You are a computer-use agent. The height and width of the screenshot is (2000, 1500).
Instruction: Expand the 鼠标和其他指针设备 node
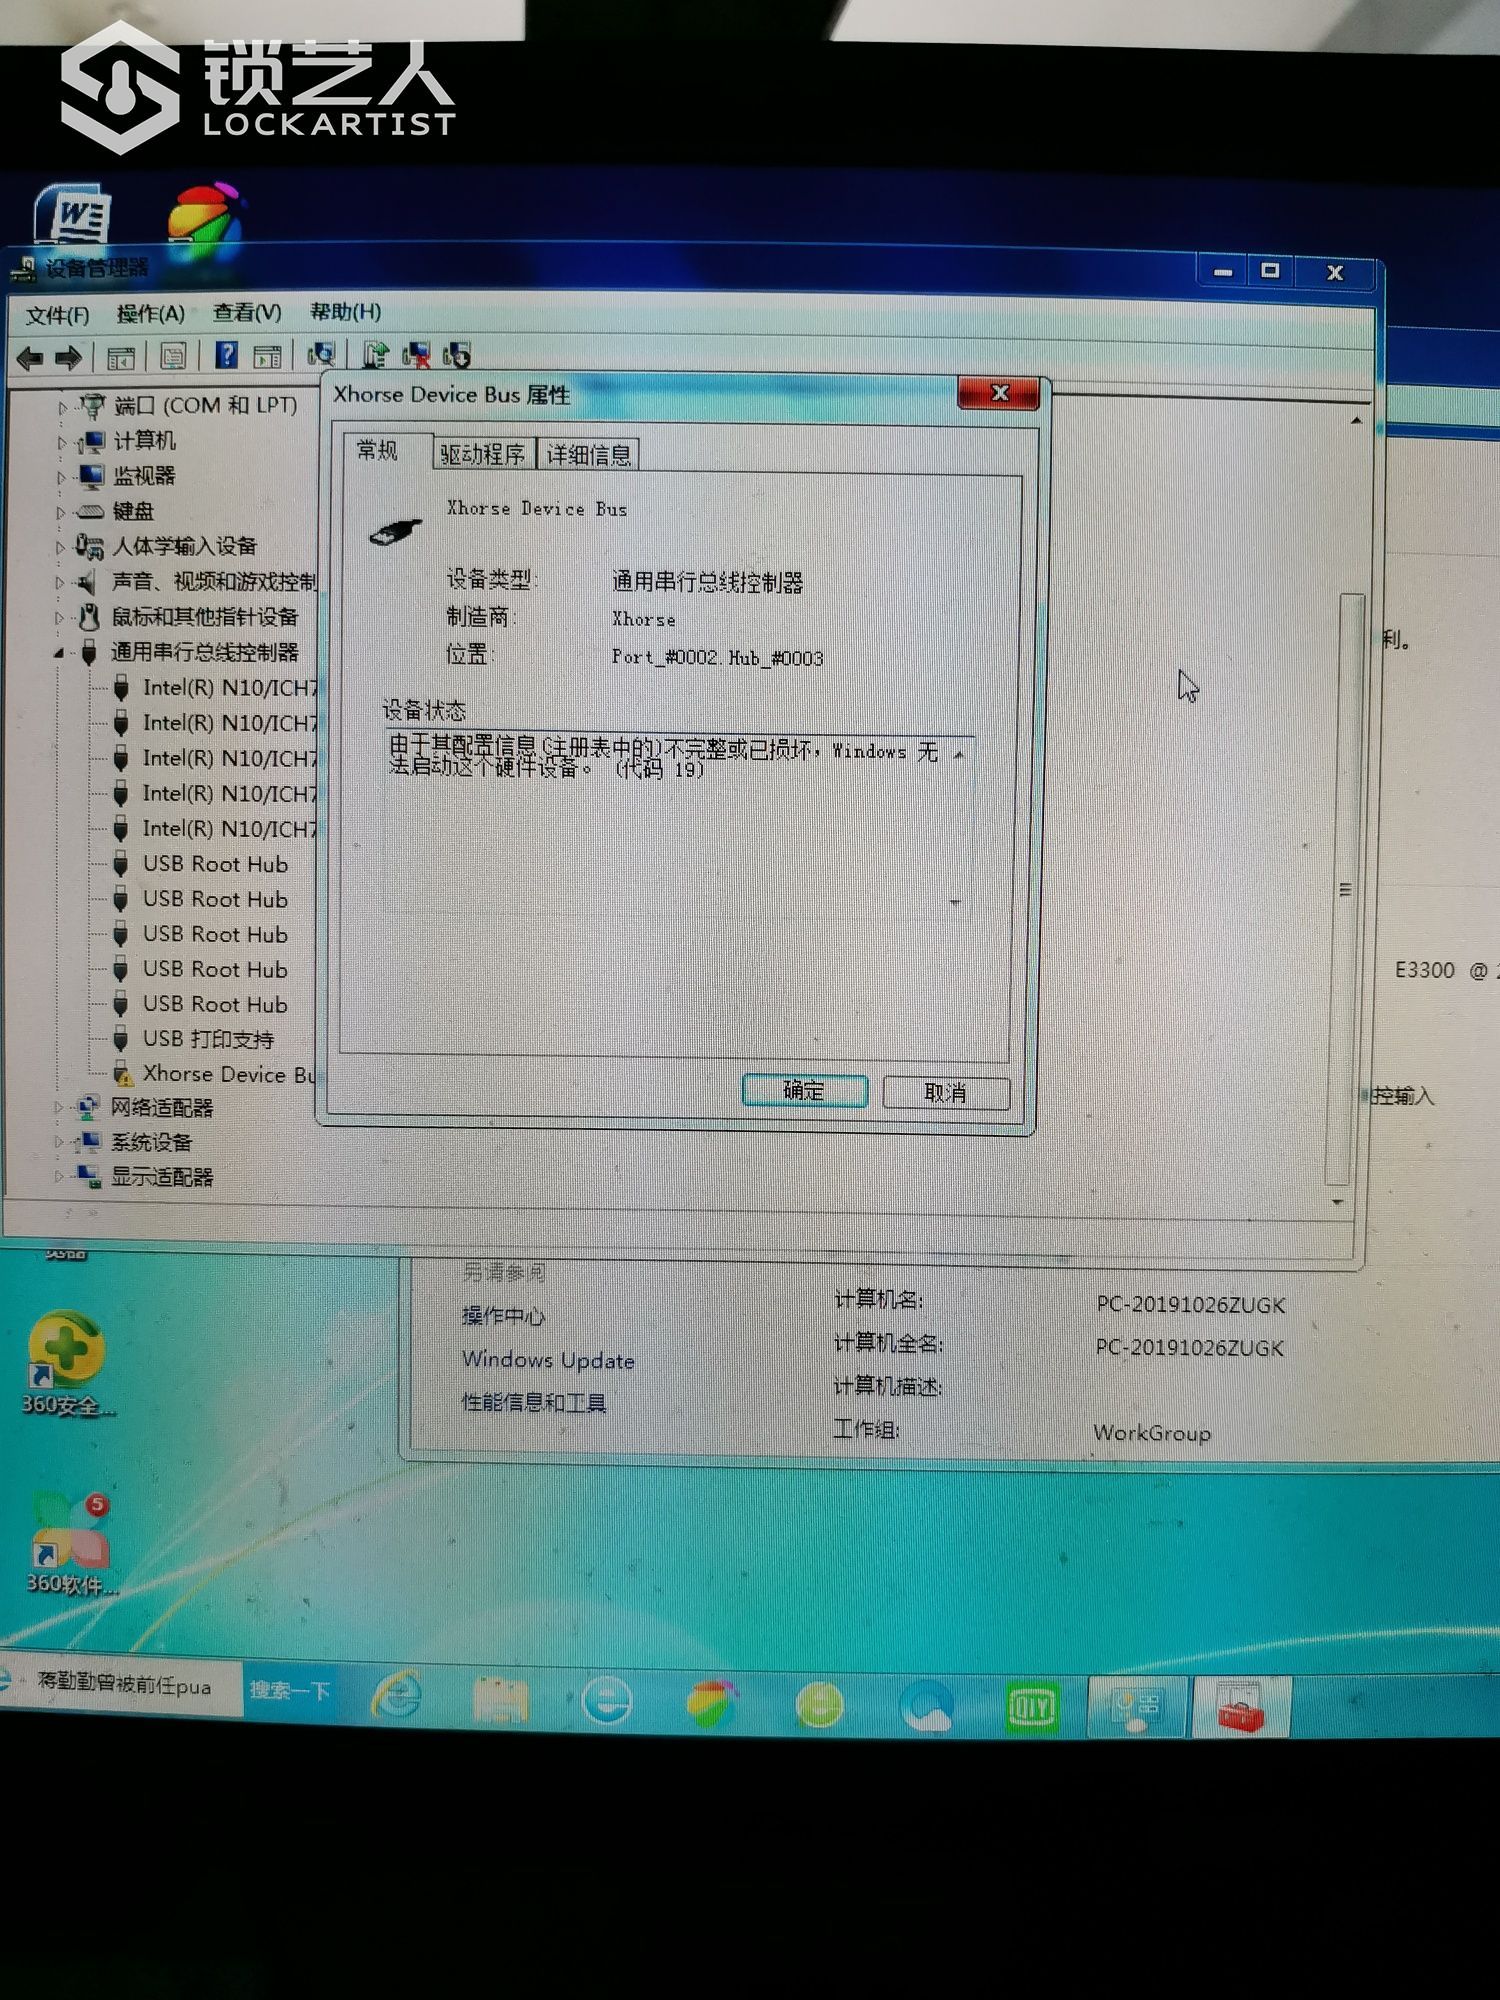(60, 617)
